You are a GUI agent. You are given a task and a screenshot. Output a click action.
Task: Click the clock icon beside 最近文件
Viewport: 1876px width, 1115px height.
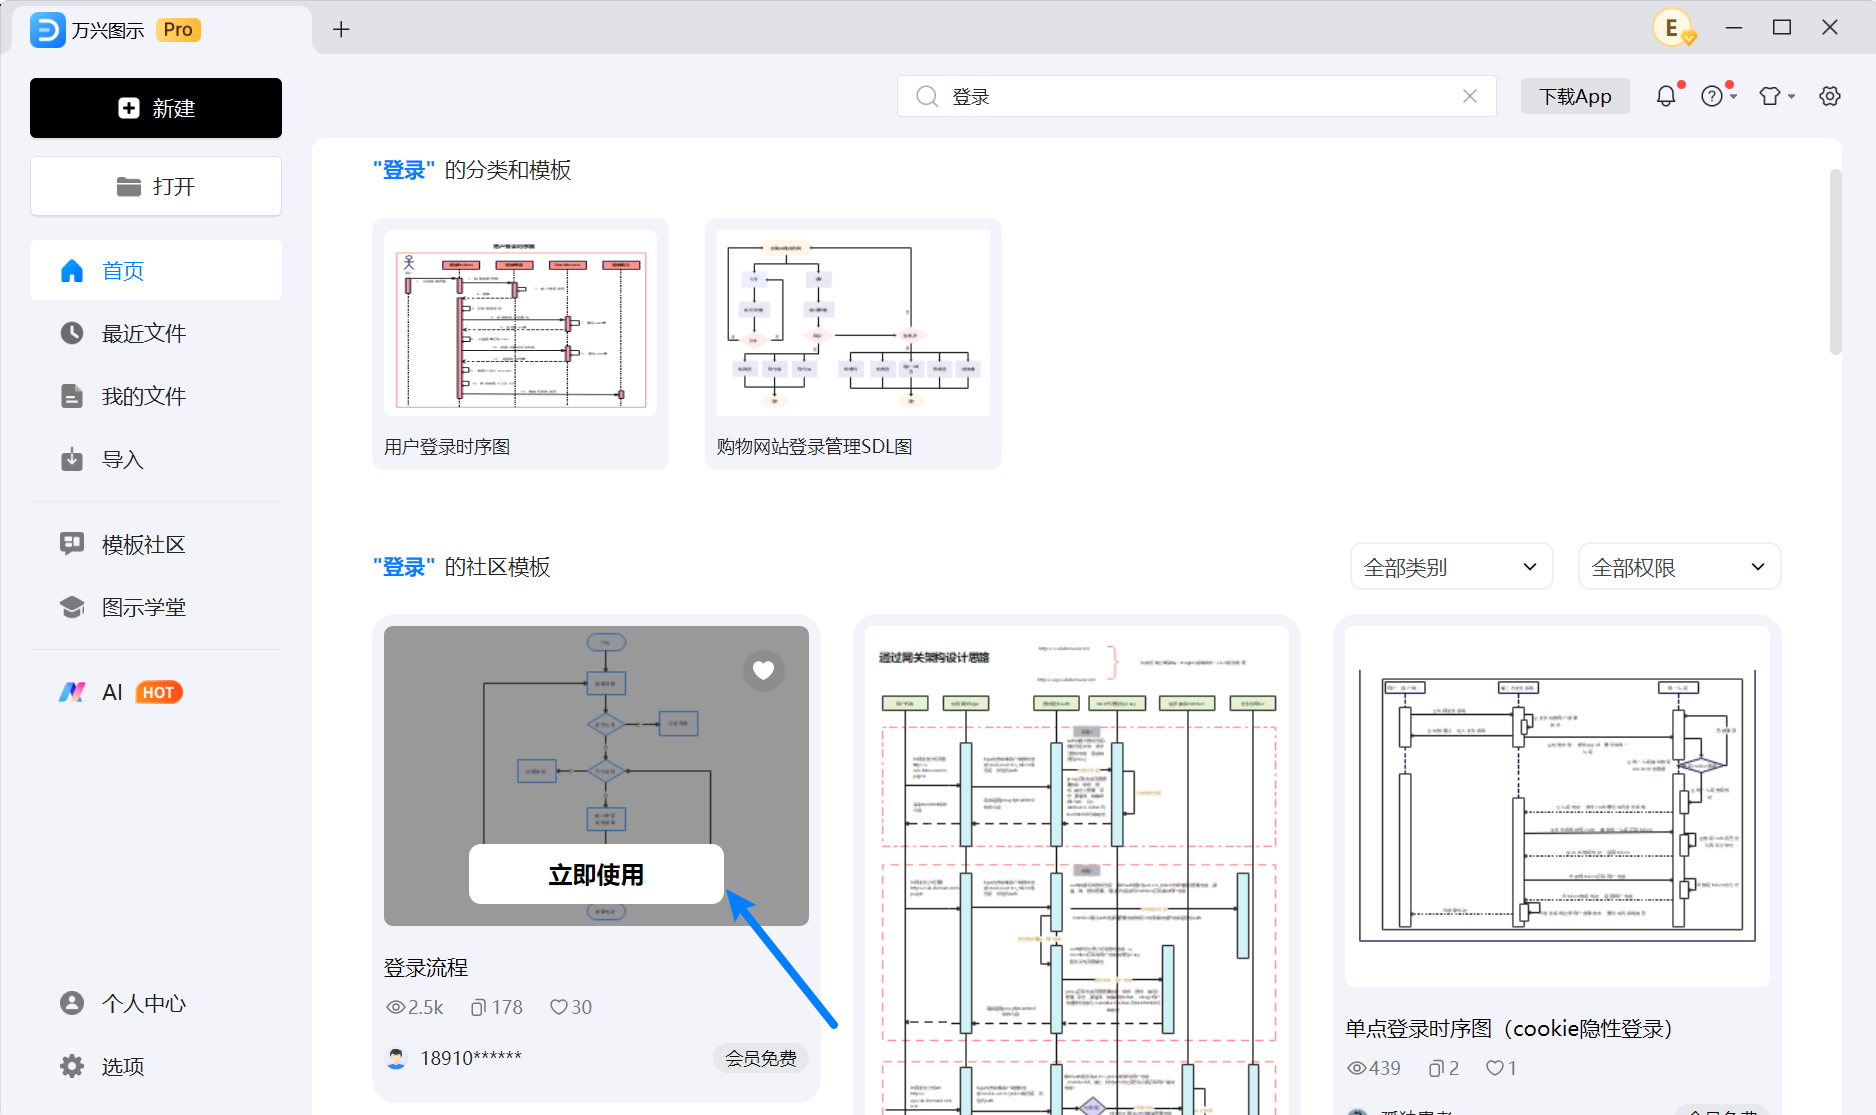(x=72, y=333)
